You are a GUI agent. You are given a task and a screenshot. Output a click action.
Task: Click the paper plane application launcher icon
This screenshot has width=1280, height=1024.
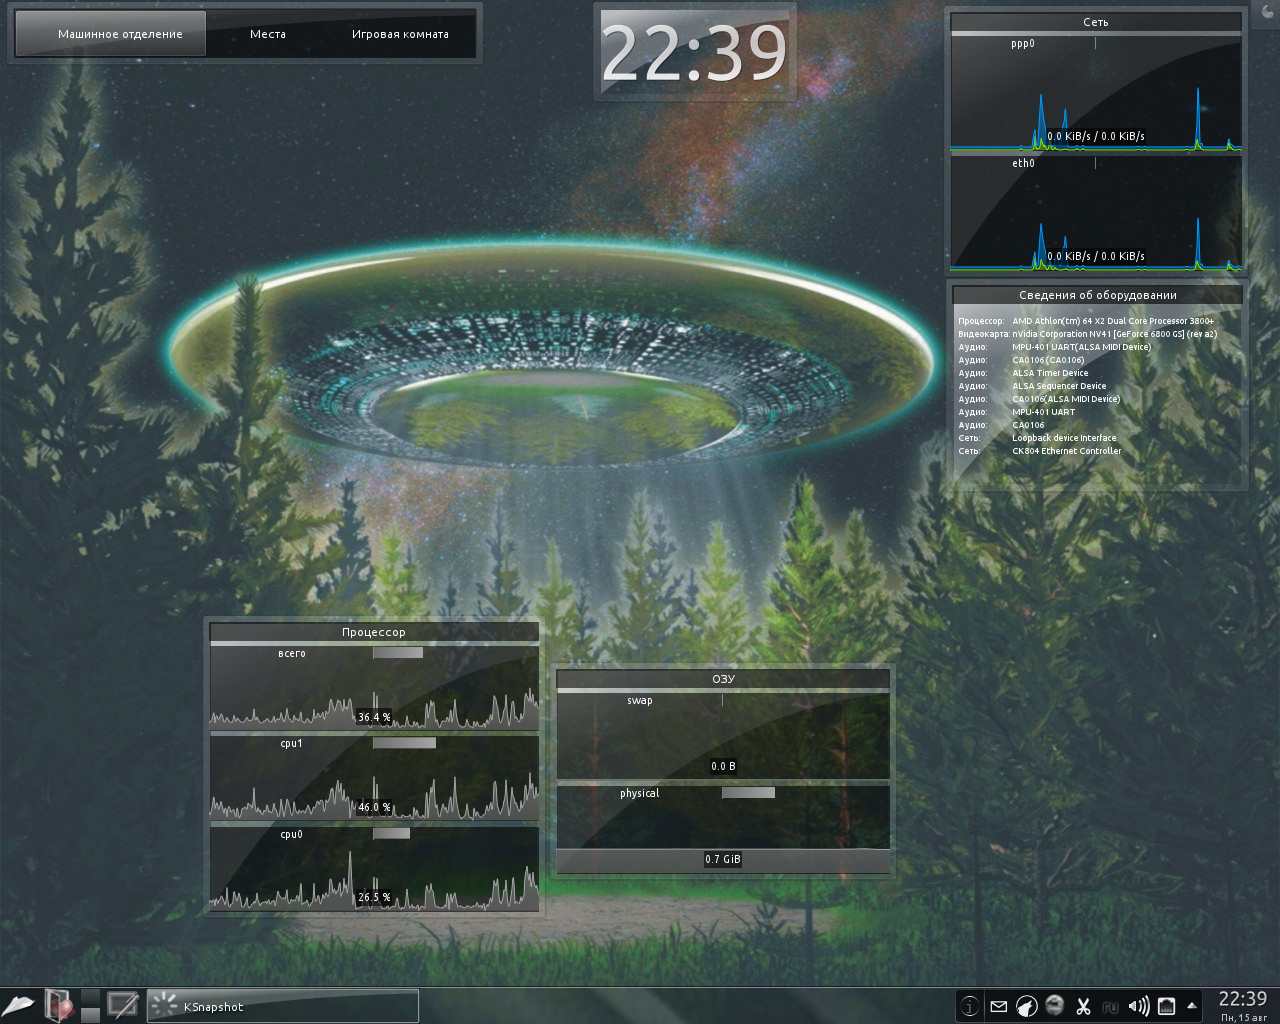[20, 1005]
